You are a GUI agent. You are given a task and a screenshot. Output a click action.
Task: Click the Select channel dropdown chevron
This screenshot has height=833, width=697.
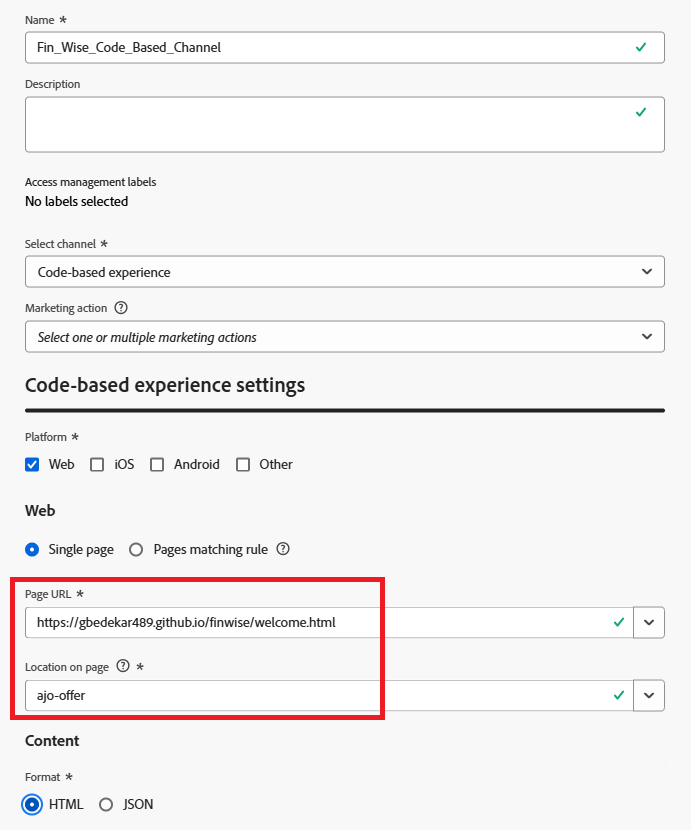tap(649, 271)
